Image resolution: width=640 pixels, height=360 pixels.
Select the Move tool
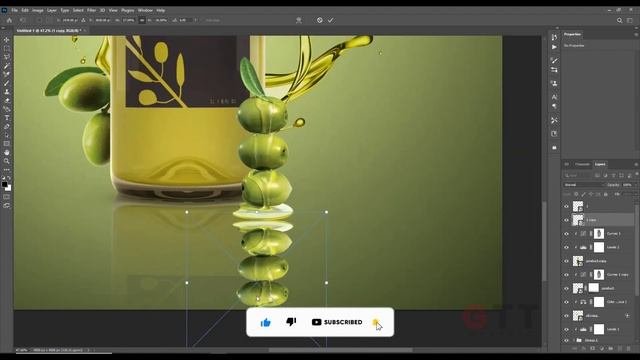tap(7, 40)
